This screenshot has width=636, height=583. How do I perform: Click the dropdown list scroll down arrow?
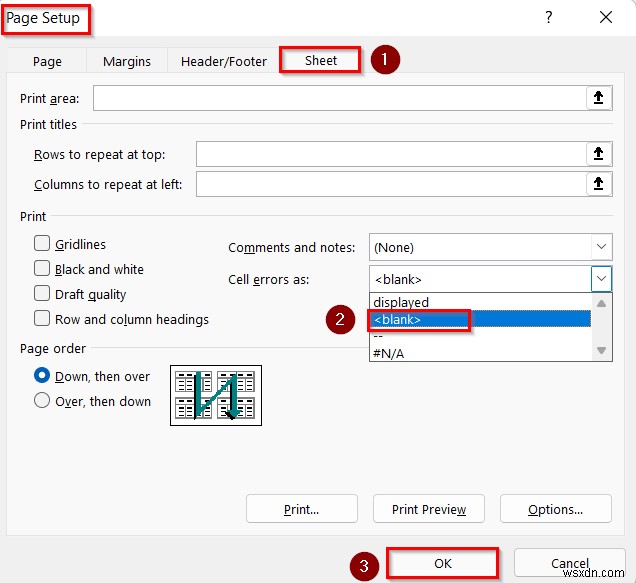(602, 350)
